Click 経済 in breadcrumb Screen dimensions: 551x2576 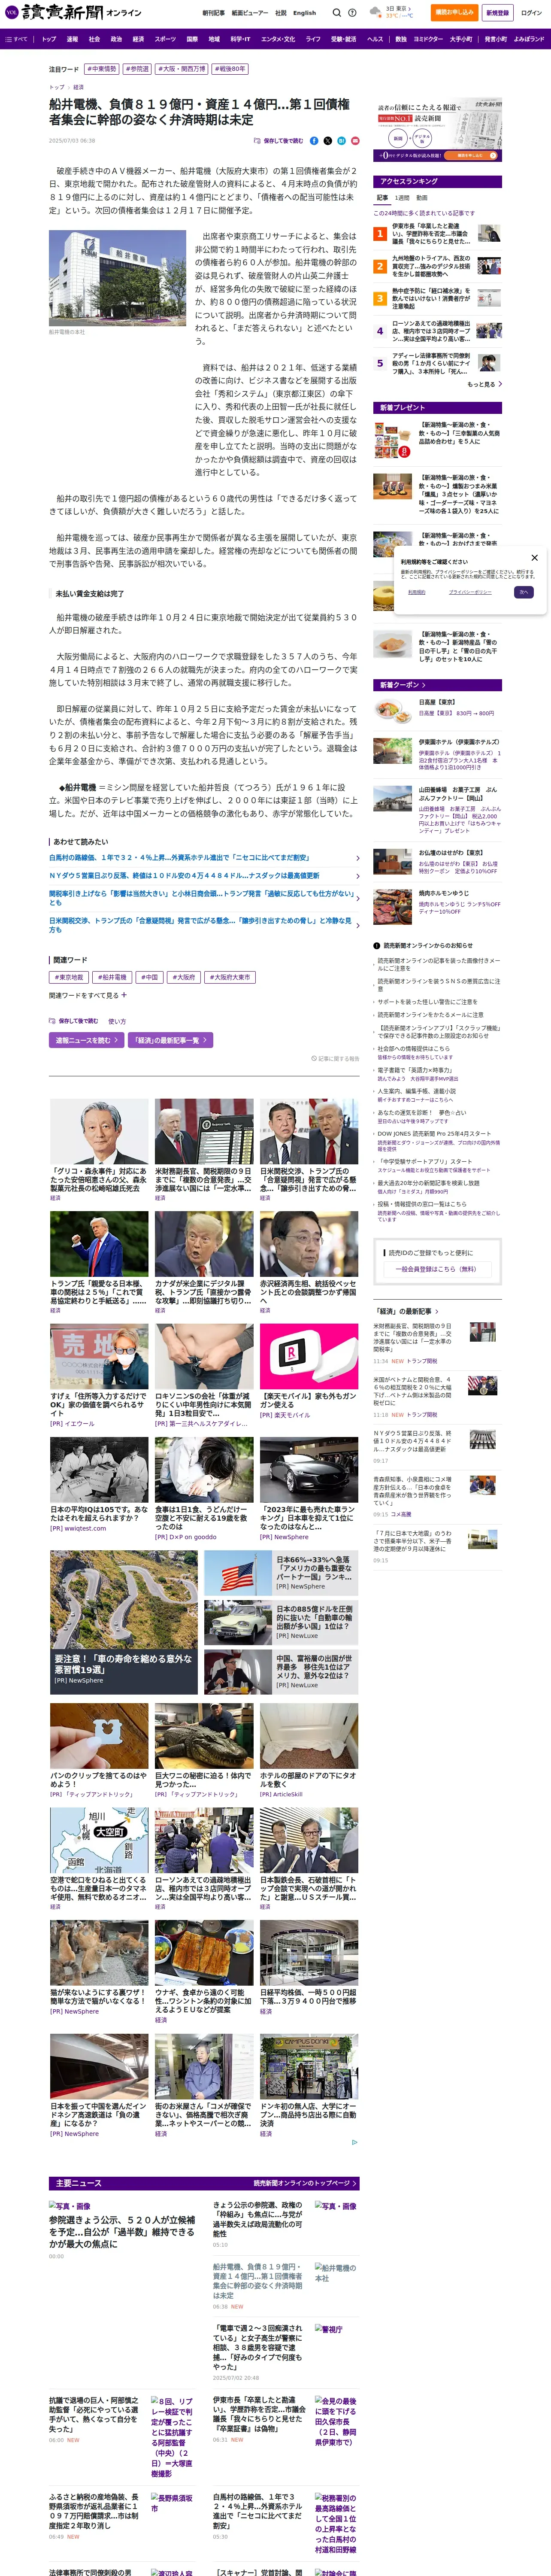click(78, 87)
